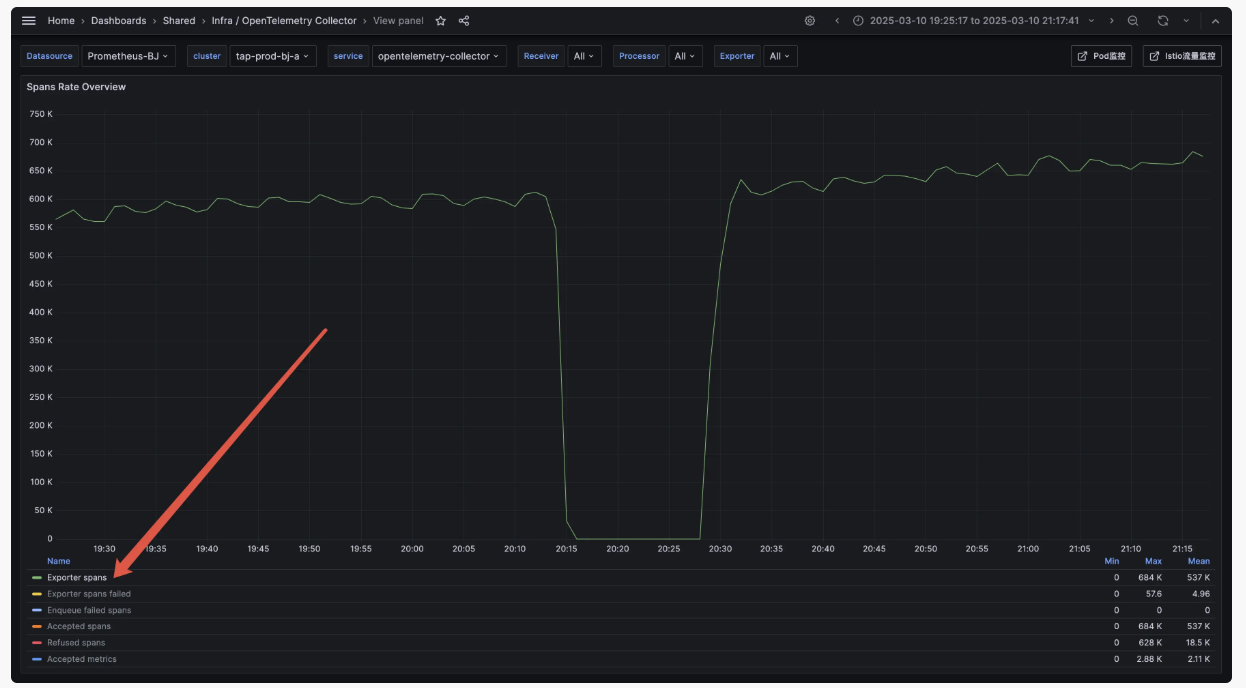
Task: Collapse top bar with chevron-up icon
Action: (x=1214, y=21)
